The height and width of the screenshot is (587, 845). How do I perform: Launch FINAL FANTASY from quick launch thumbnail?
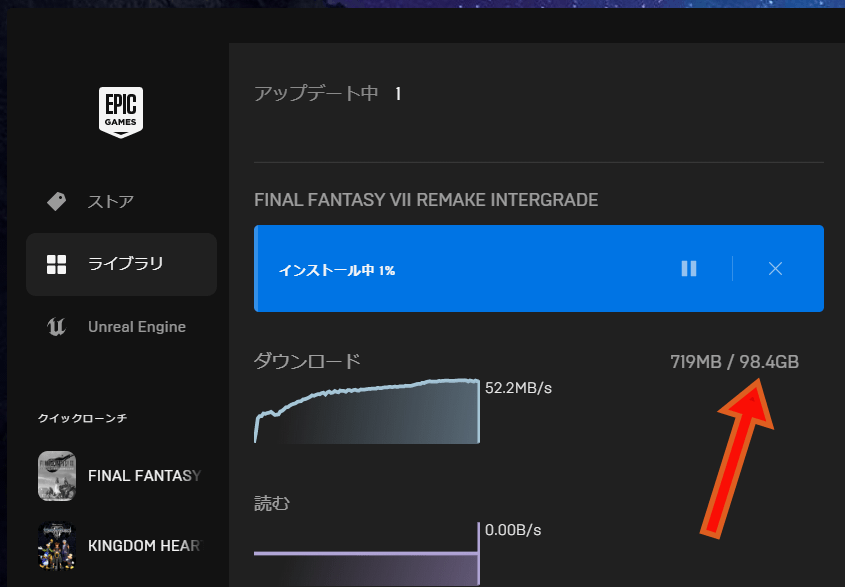[x=57, y=476]
